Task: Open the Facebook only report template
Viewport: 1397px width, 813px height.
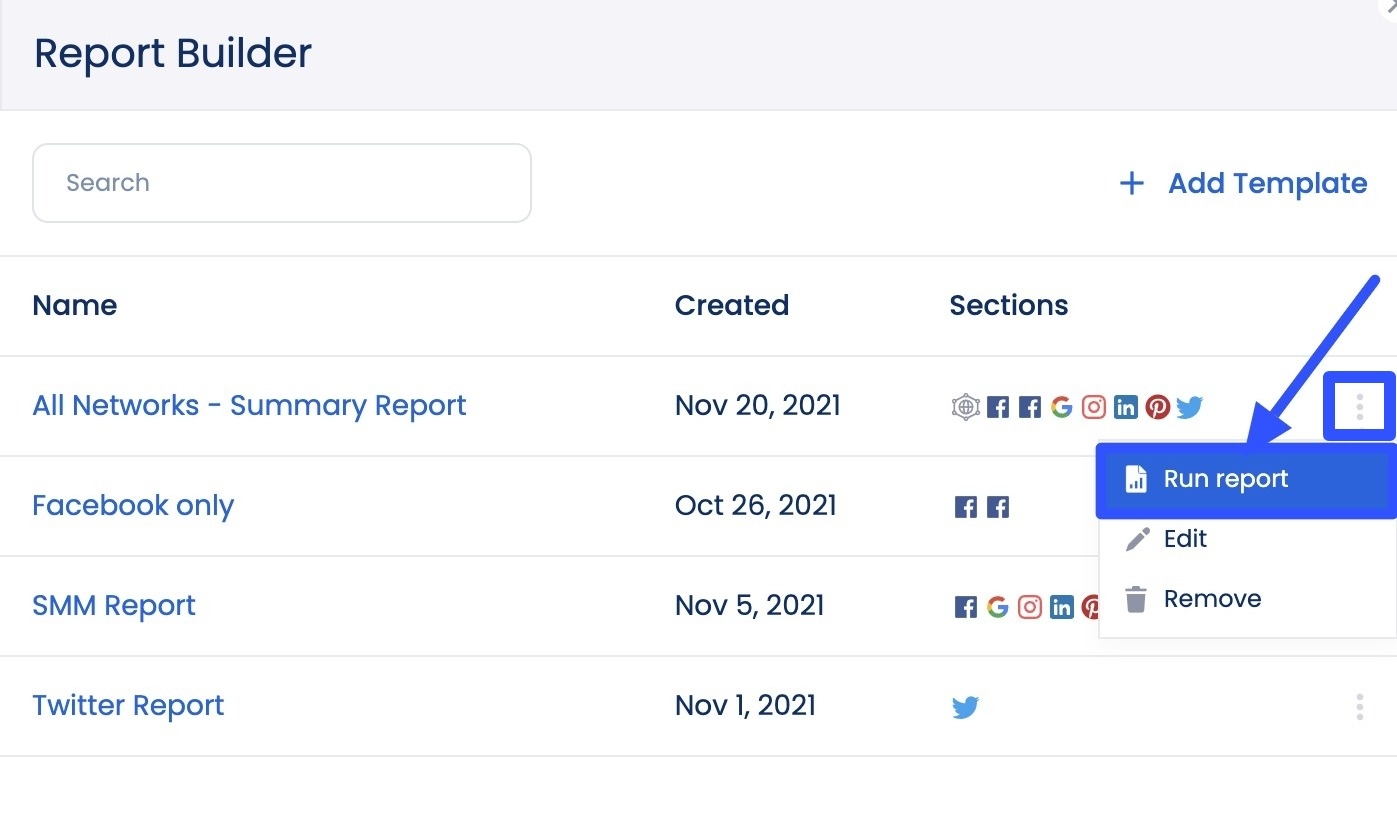Action: coord(133,506)
